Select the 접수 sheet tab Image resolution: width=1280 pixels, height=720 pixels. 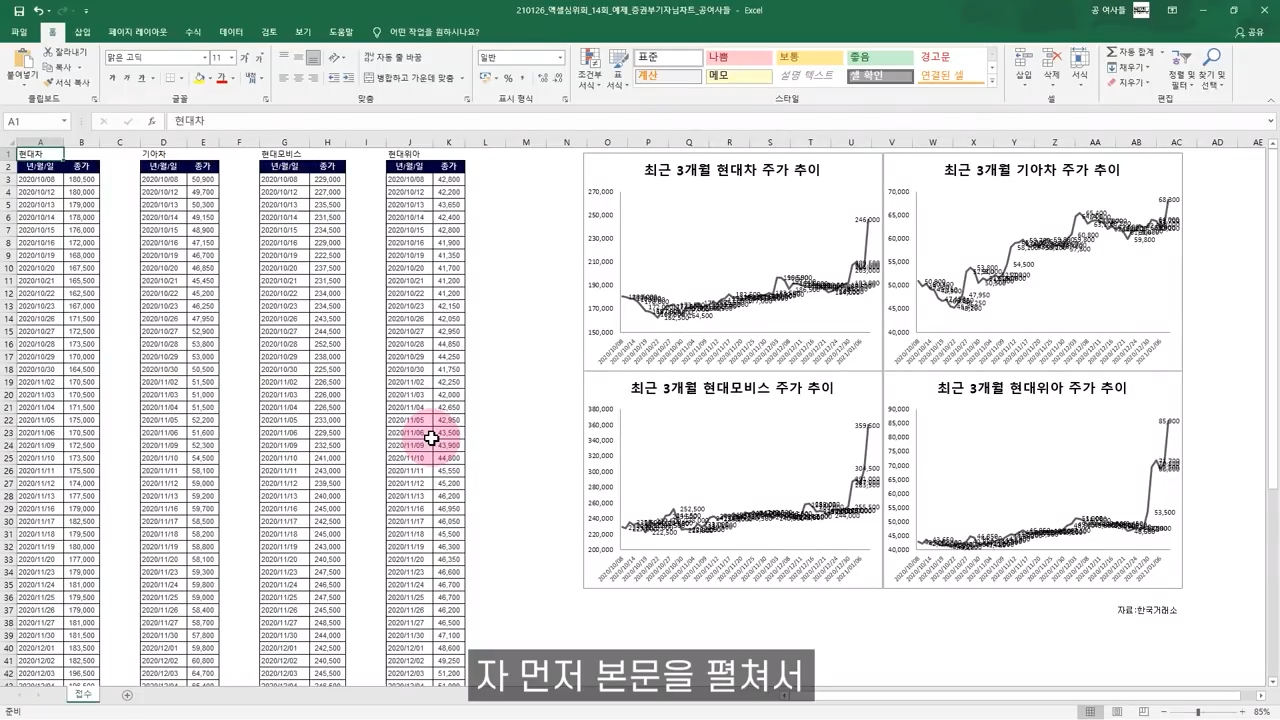click(x=82, y=694)
